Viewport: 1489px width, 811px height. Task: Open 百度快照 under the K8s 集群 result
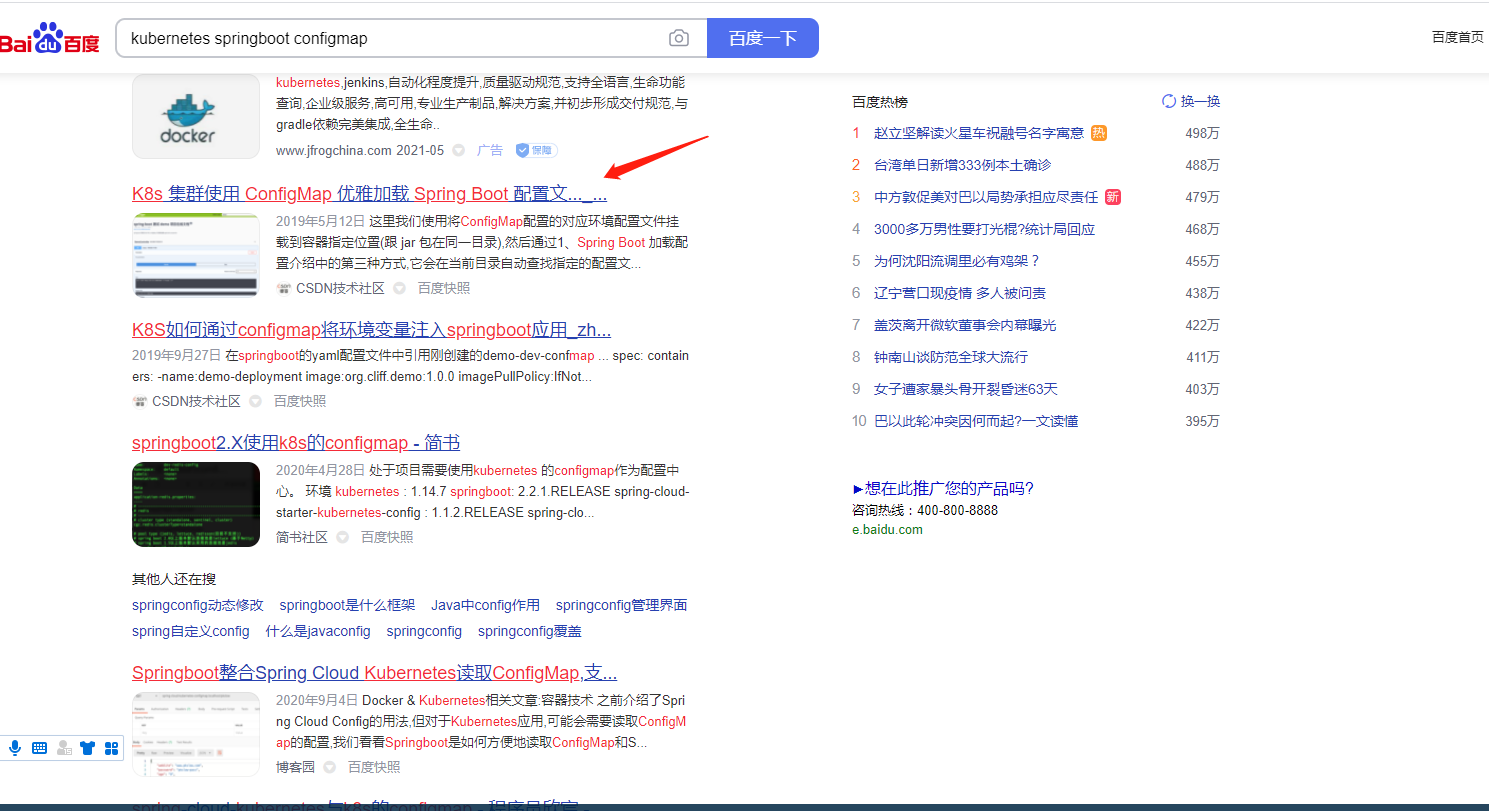443,288
